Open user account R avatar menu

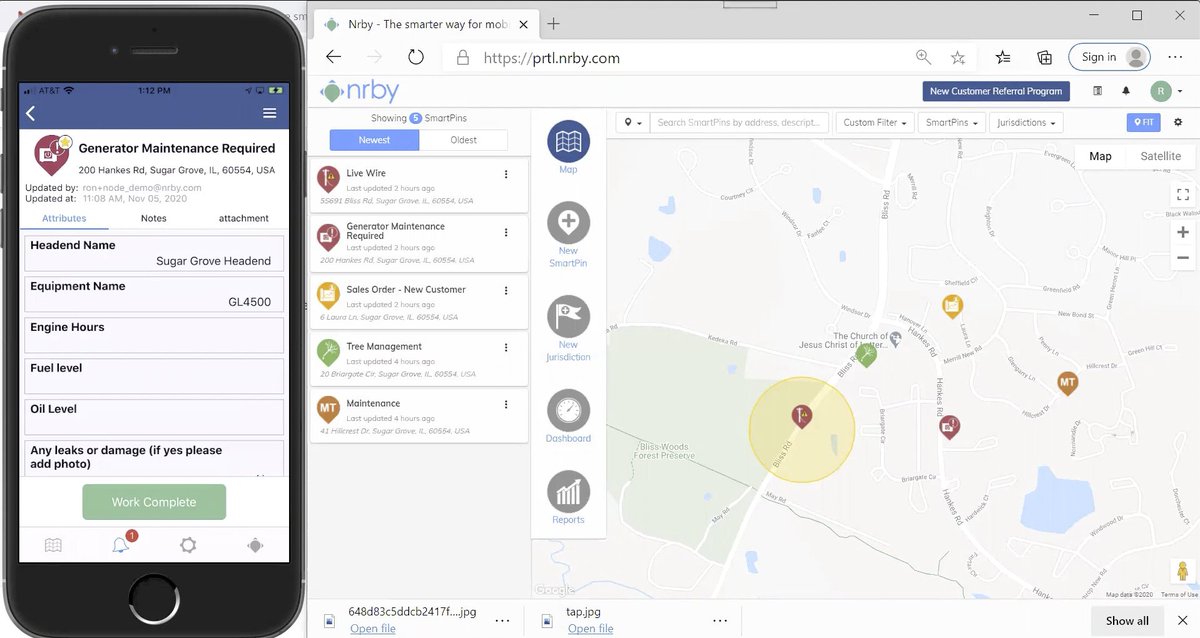pyautogui.click(x=1166, y=91)
